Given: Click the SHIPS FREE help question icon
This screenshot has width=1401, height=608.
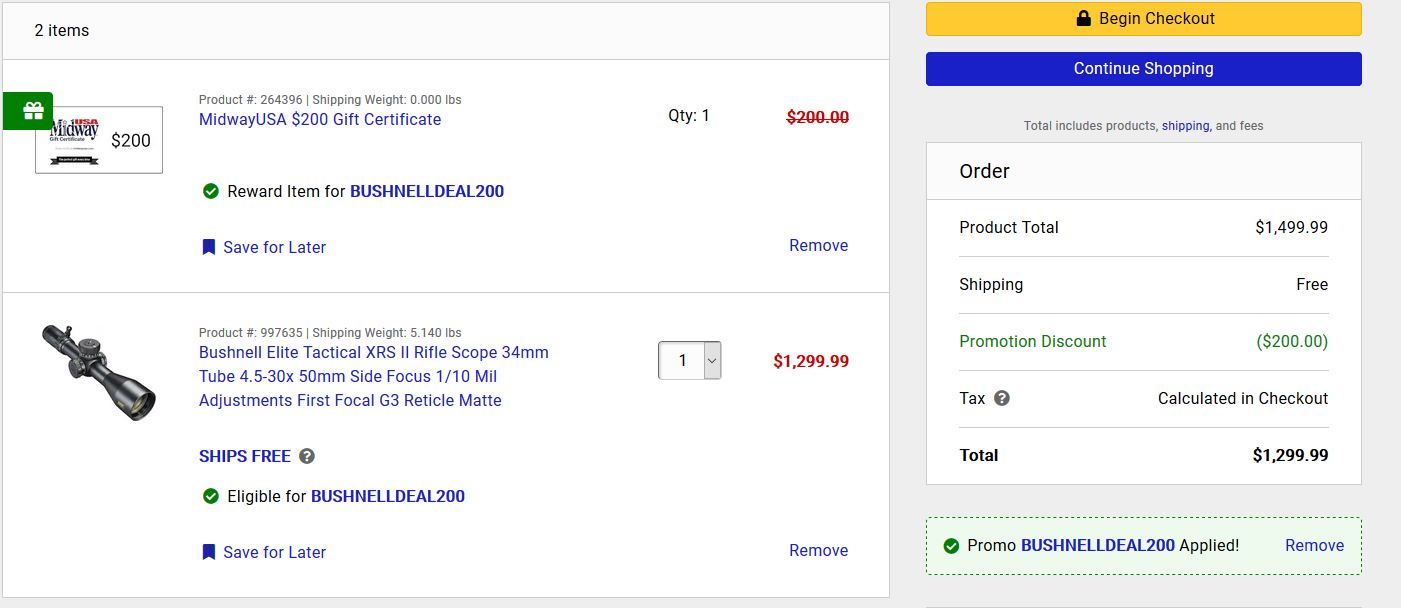Looking at the screenshot, I should point(307,456).
